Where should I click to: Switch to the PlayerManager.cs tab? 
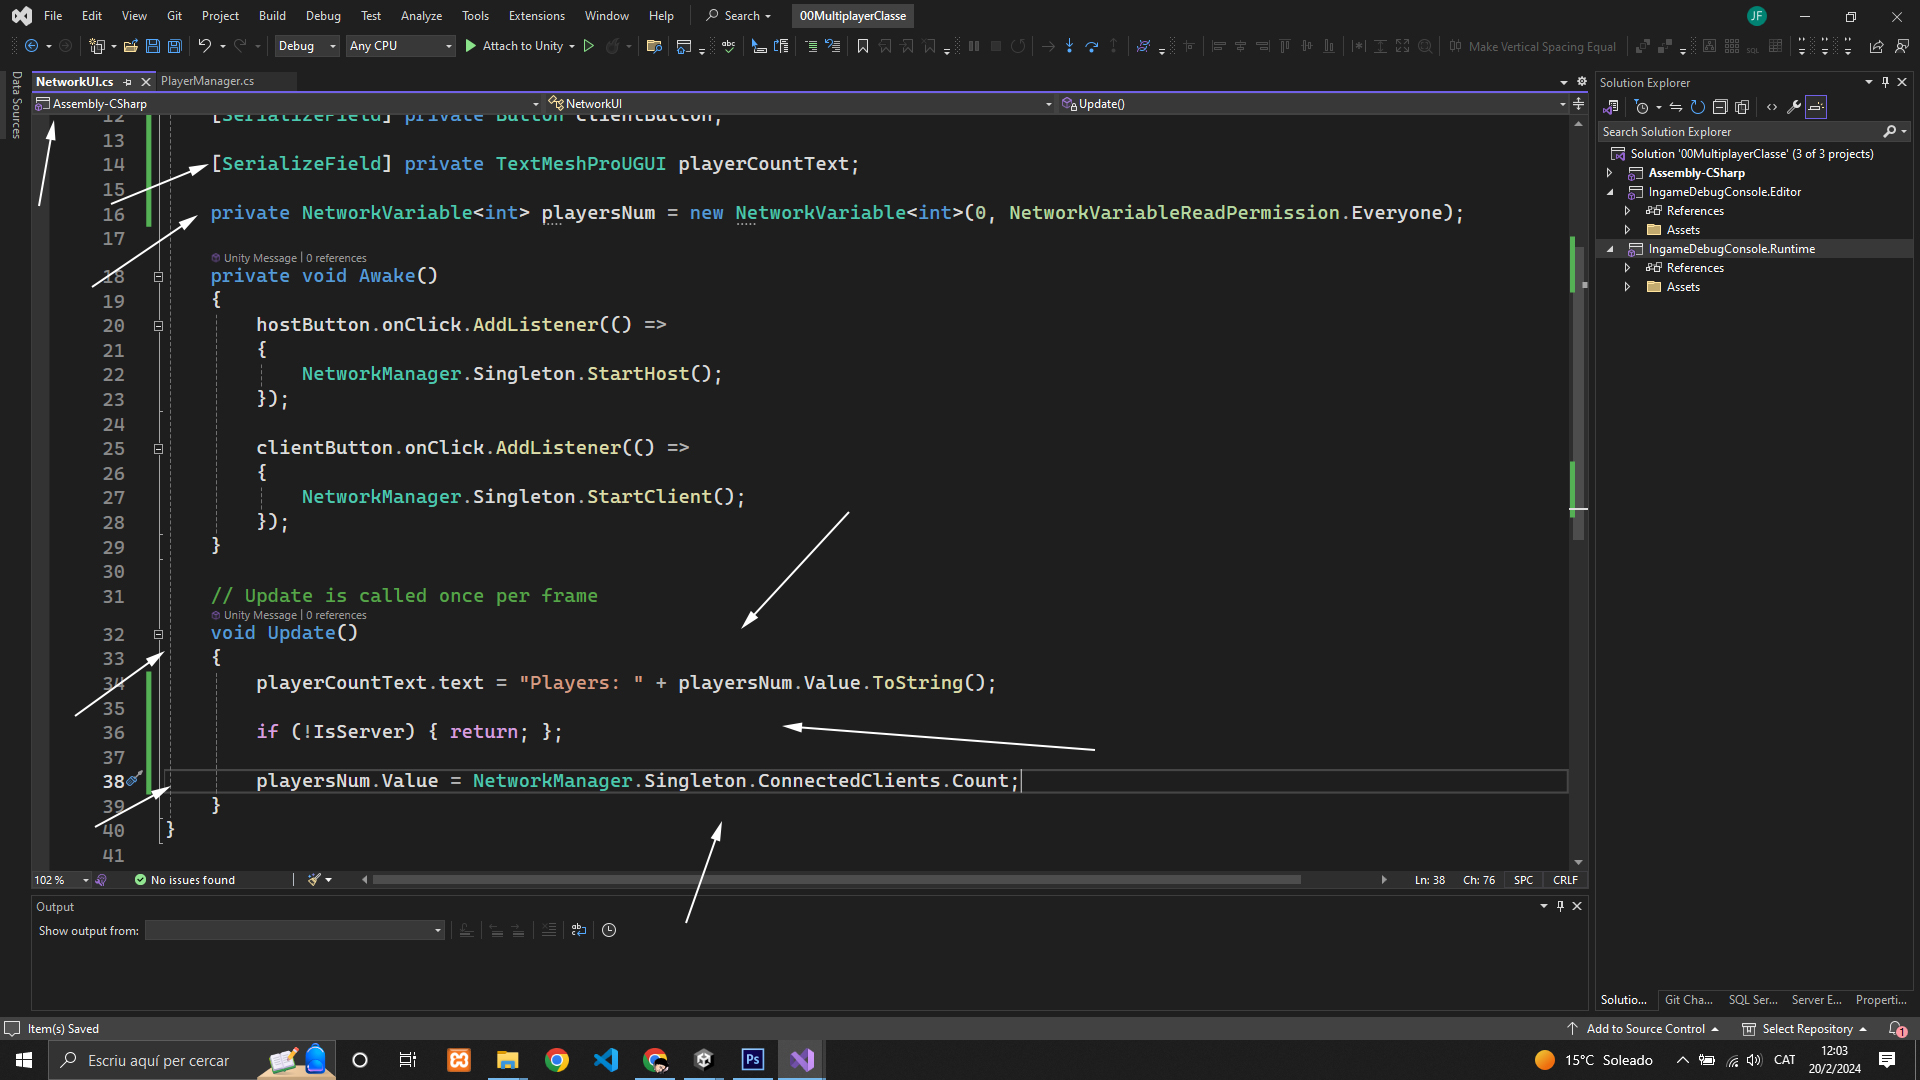(x=208, y=81)
